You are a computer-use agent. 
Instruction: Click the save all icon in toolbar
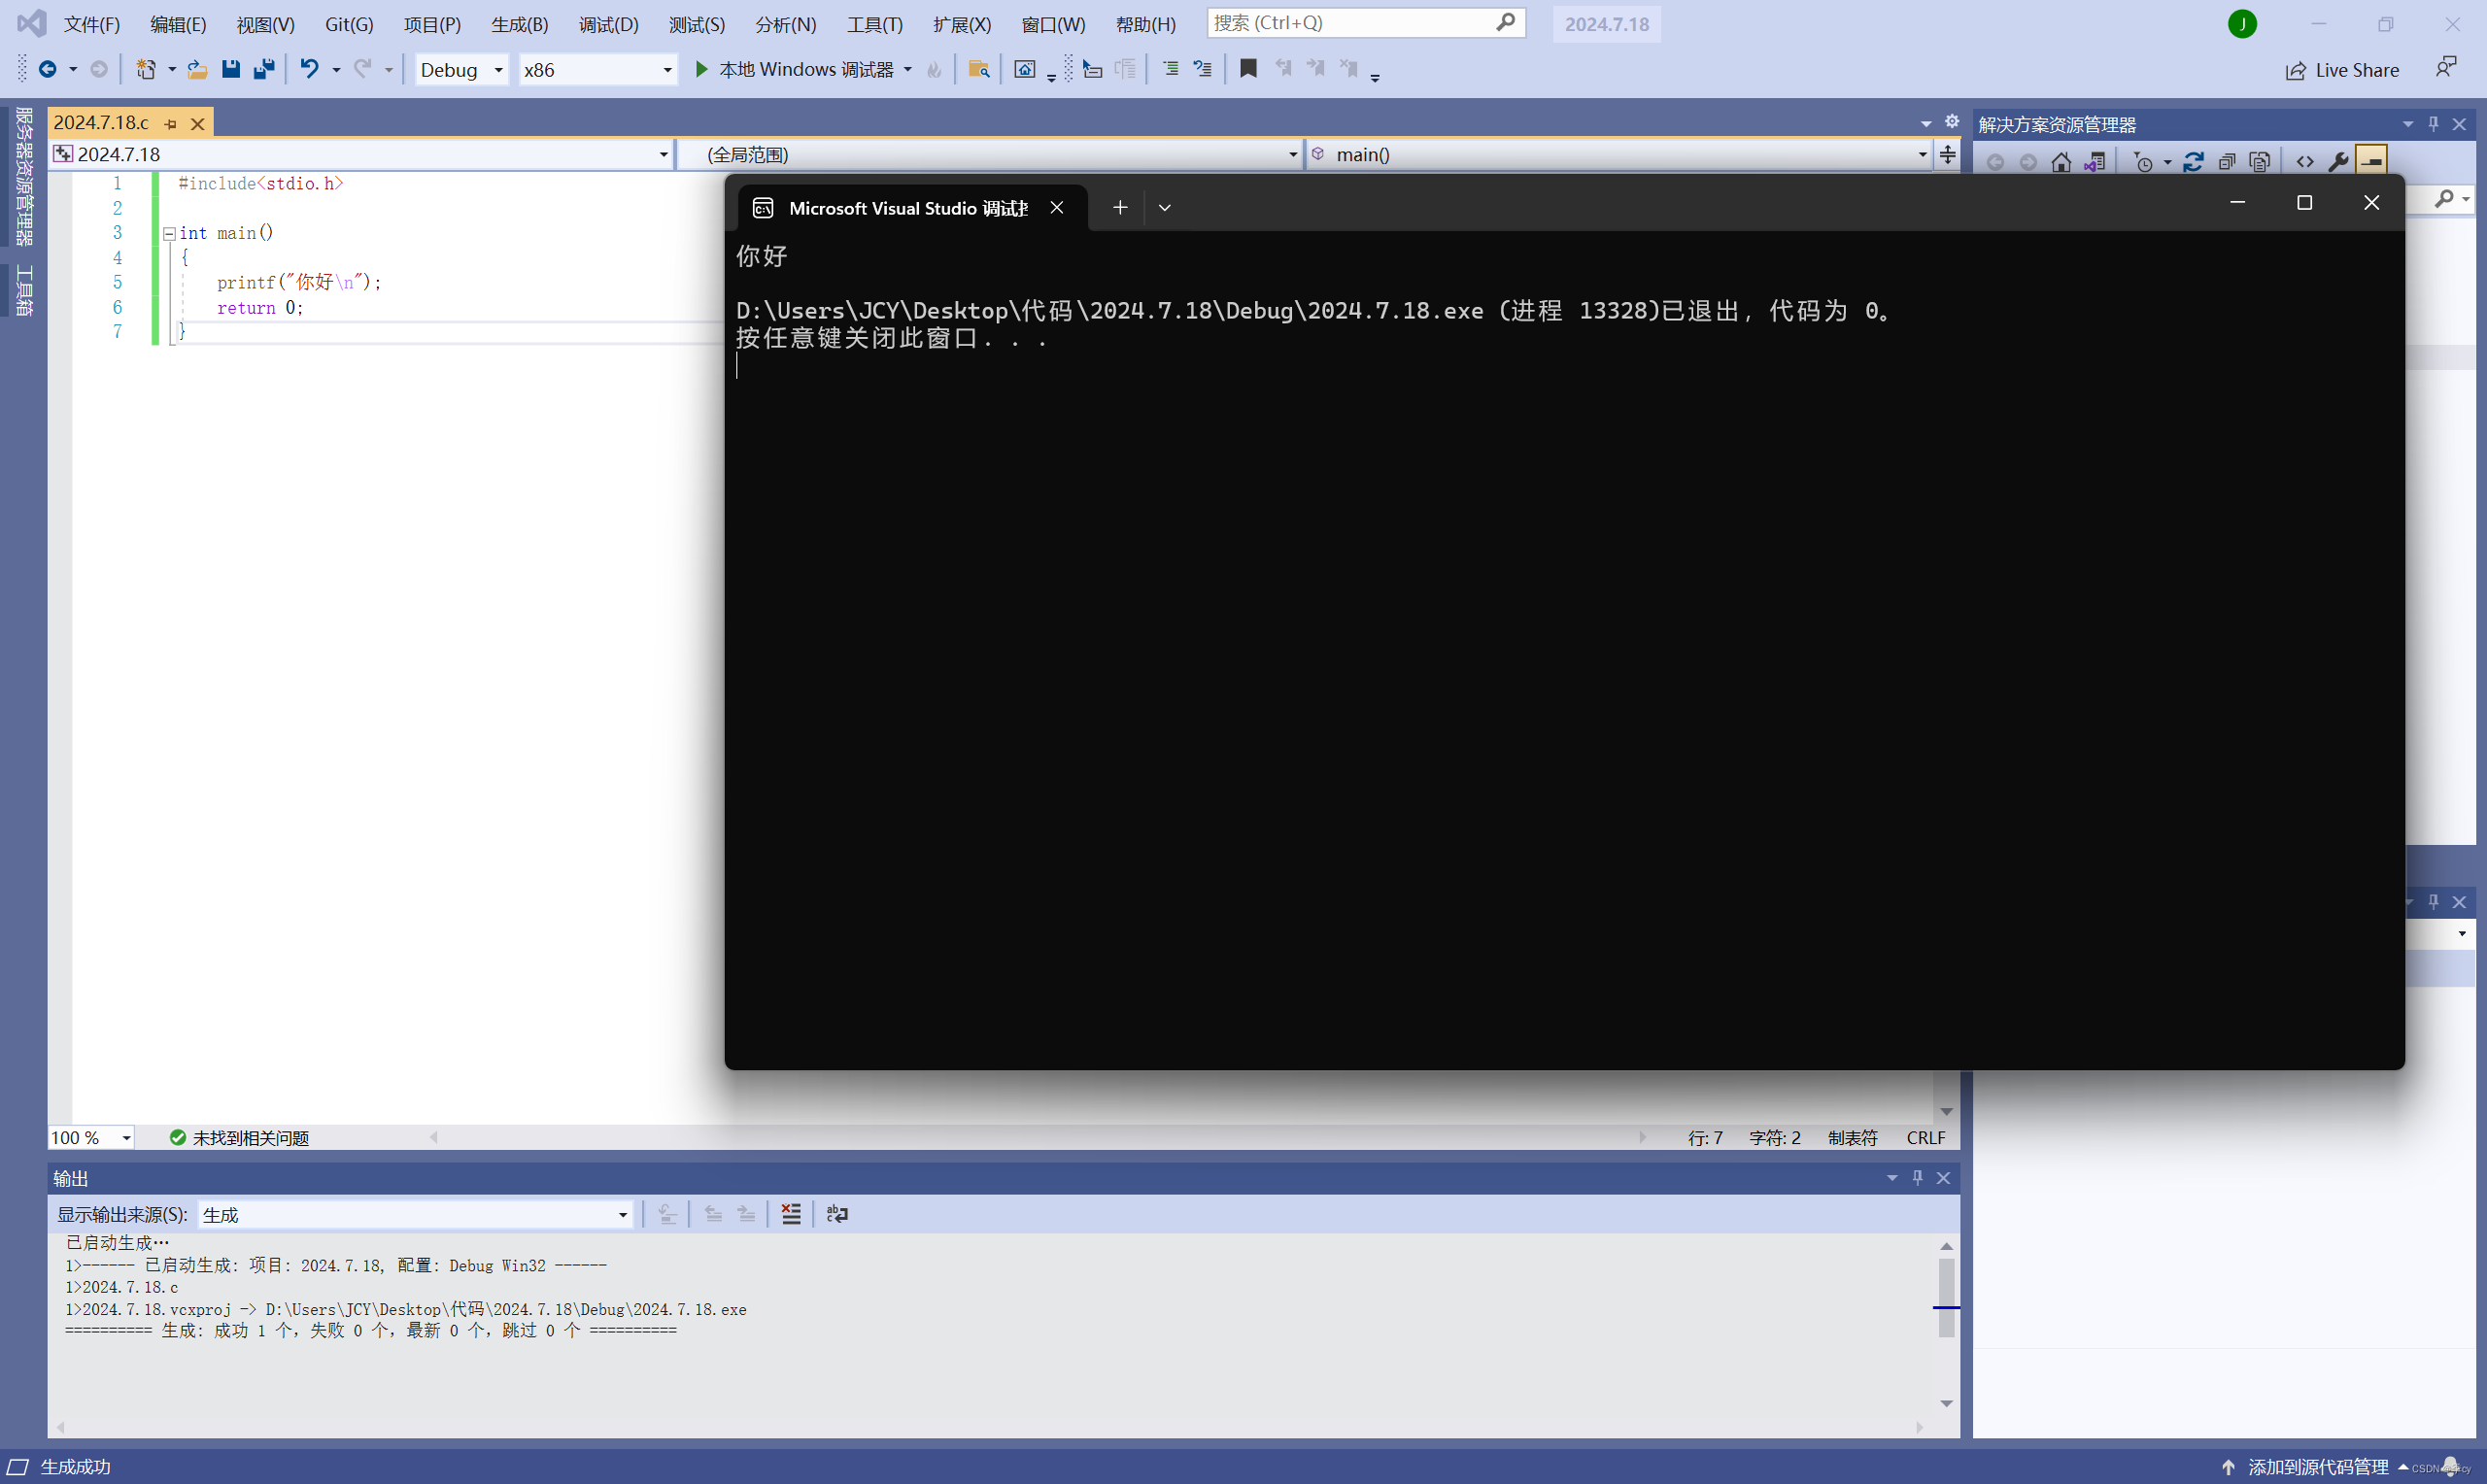(264, 69)
